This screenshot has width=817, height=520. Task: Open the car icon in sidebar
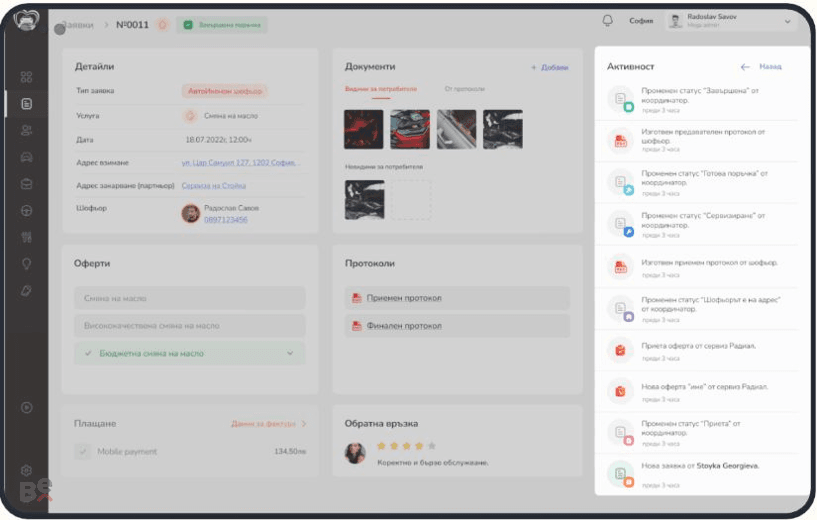(x=26, y=157)
